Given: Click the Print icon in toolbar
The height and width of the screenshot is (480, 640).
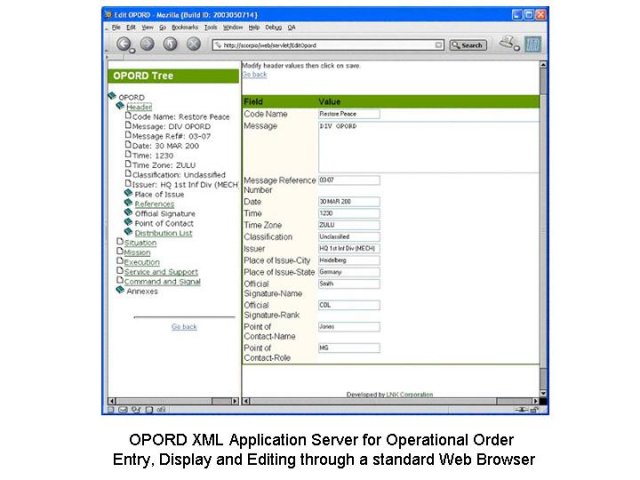Looking at the screenshot, I should click(x=508, y=43).
